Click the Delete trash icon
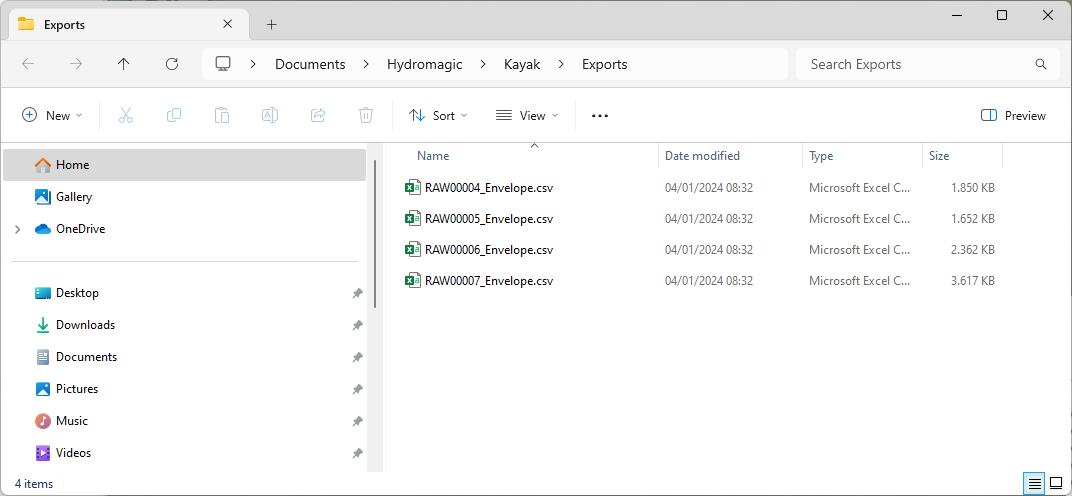This screenshot has height=496, width=1072. click(x=366, y=116)
